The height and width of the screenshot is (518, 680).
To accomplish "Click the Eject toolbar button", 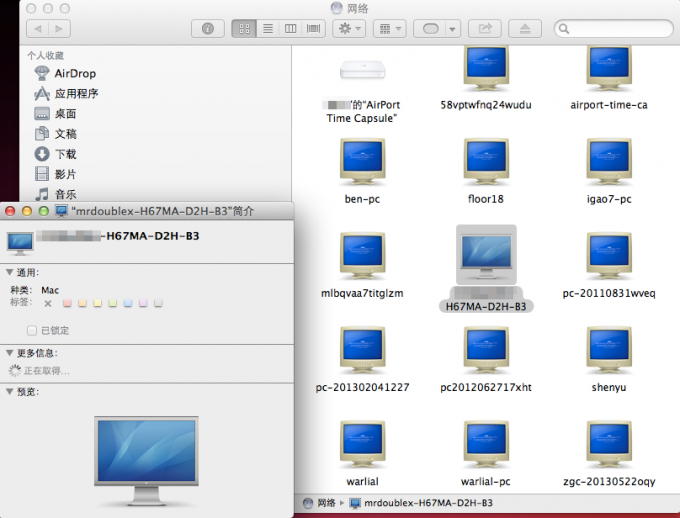I will (526, 29).
